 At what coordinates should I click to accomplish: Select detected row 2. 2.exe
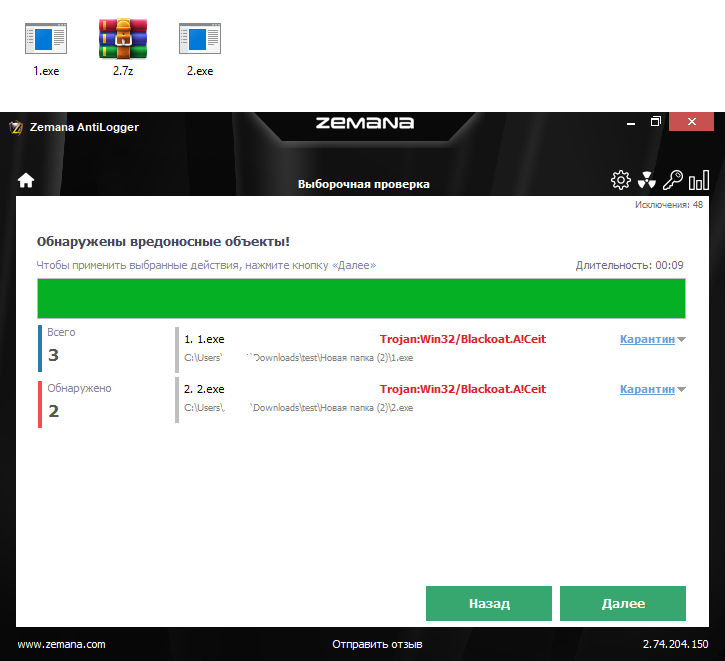[x=430, y=398]
